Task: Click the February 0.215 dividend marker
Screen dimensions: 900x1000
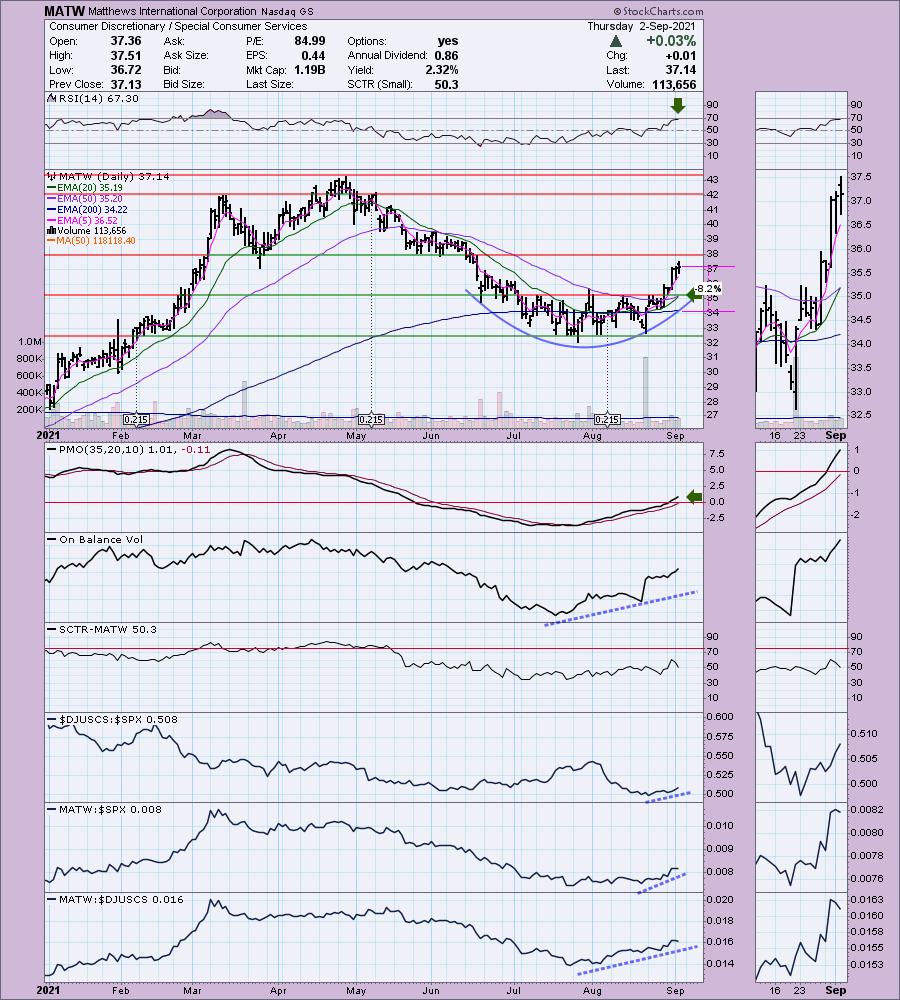Action: 136,420
